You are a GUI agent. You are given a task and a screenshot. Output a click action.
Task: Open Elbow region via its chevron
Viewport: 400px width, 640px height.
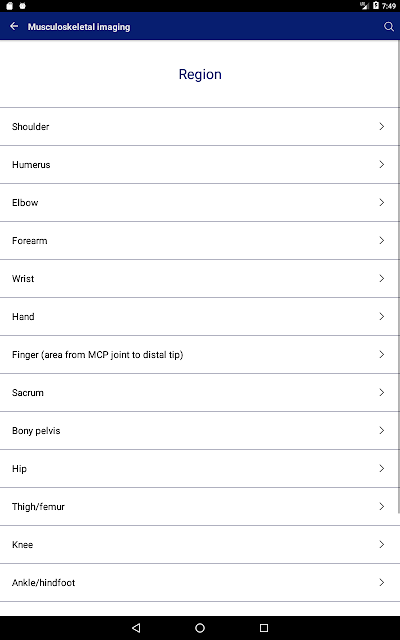382,202
